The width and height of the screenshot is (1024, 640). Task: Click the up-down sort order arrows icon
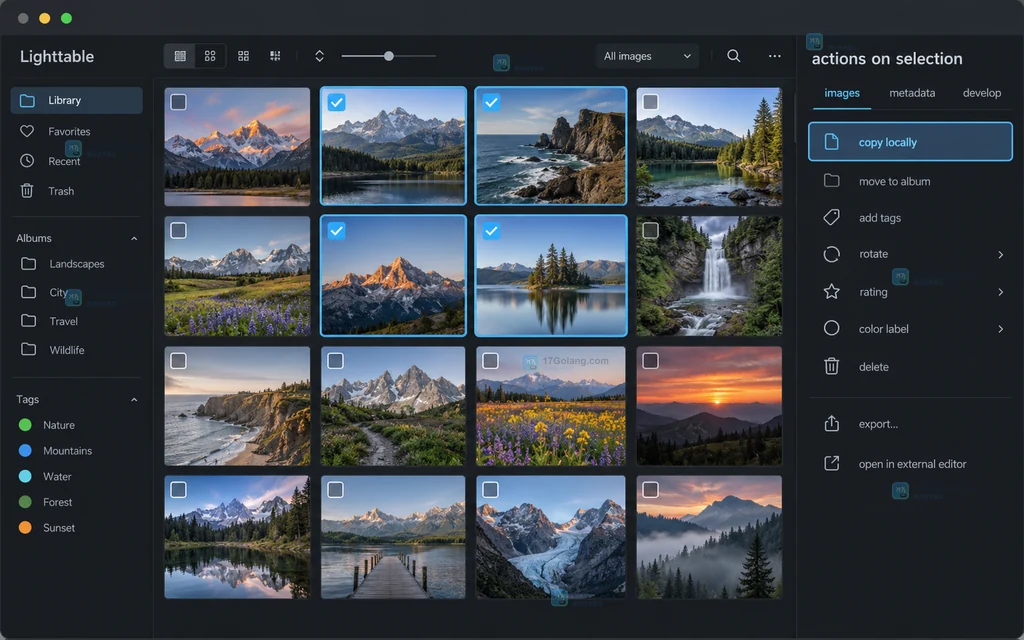click(319, 56)
